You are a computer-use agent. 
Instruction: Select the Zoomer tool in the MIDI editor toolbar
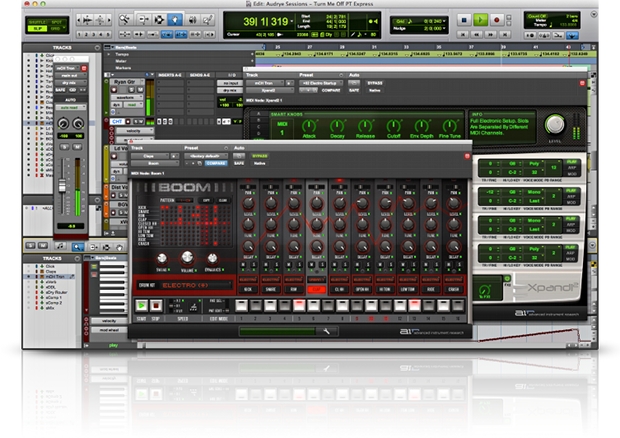78,247
